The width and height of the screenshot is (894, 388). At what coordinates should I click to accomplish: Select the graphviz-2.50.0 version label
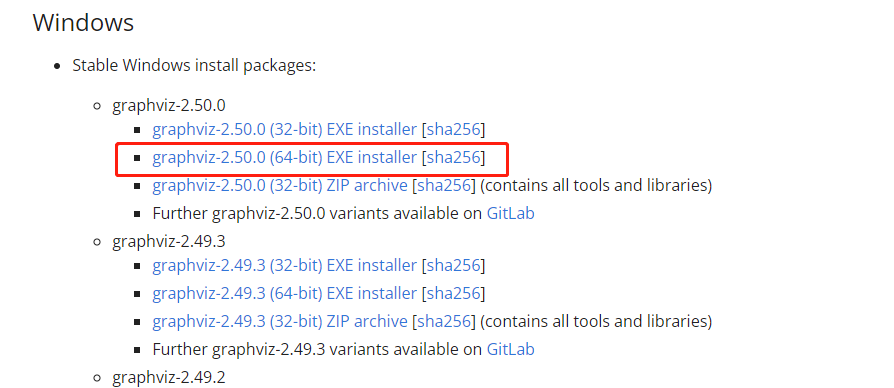point(169,106)
